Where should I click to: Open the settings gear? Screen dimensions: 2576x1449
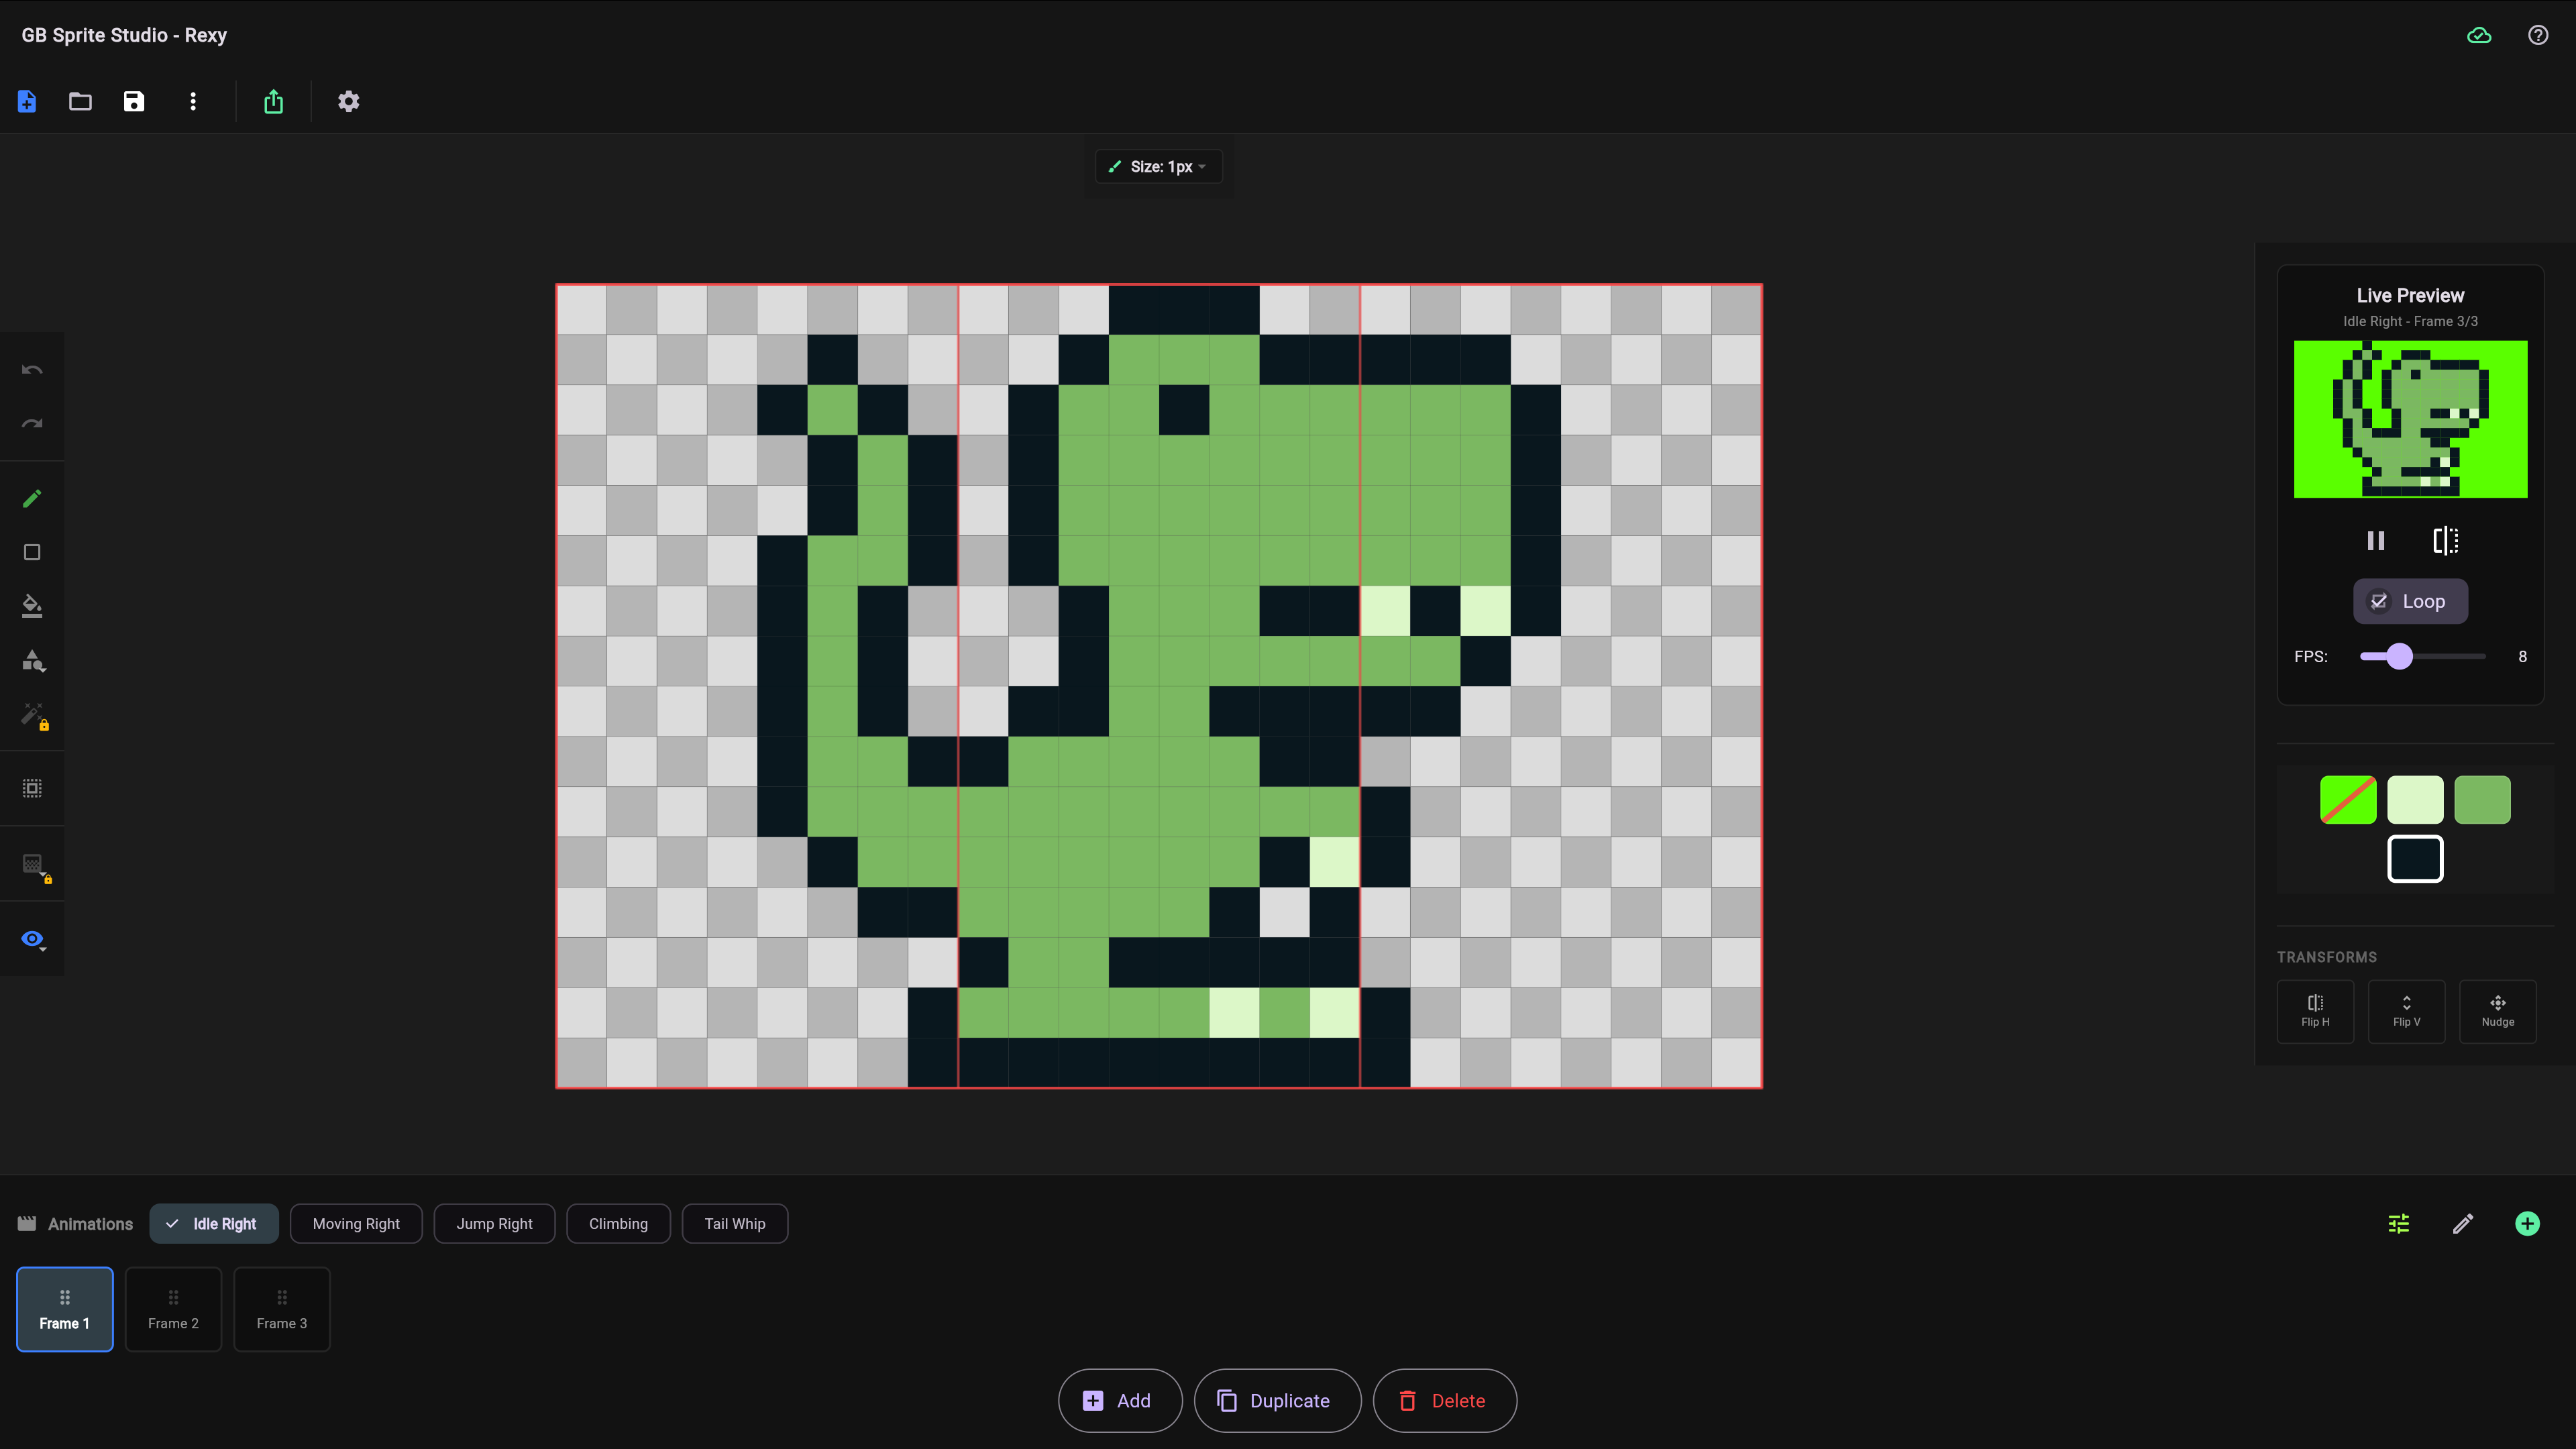click(x=348, y=101)
